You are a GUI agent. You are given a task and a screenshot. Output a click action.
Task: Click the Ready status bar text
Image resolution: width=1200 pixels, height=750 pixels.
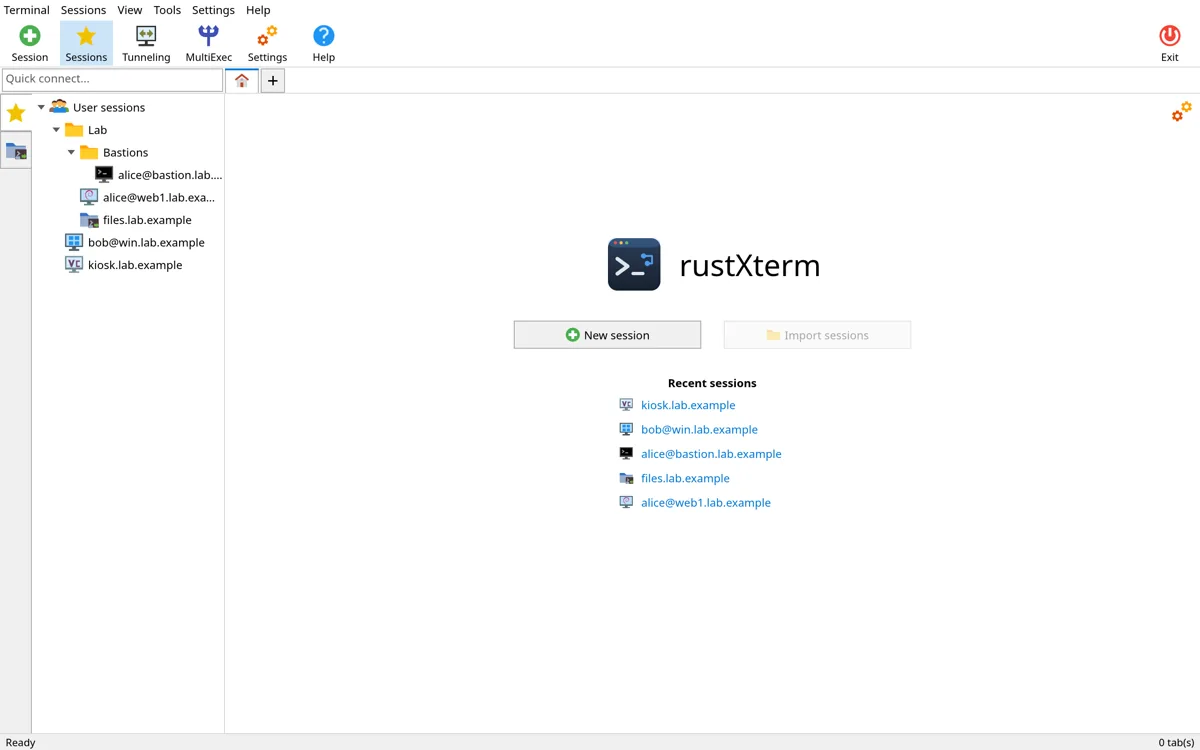pyautogui.click(x=20, y=742)
